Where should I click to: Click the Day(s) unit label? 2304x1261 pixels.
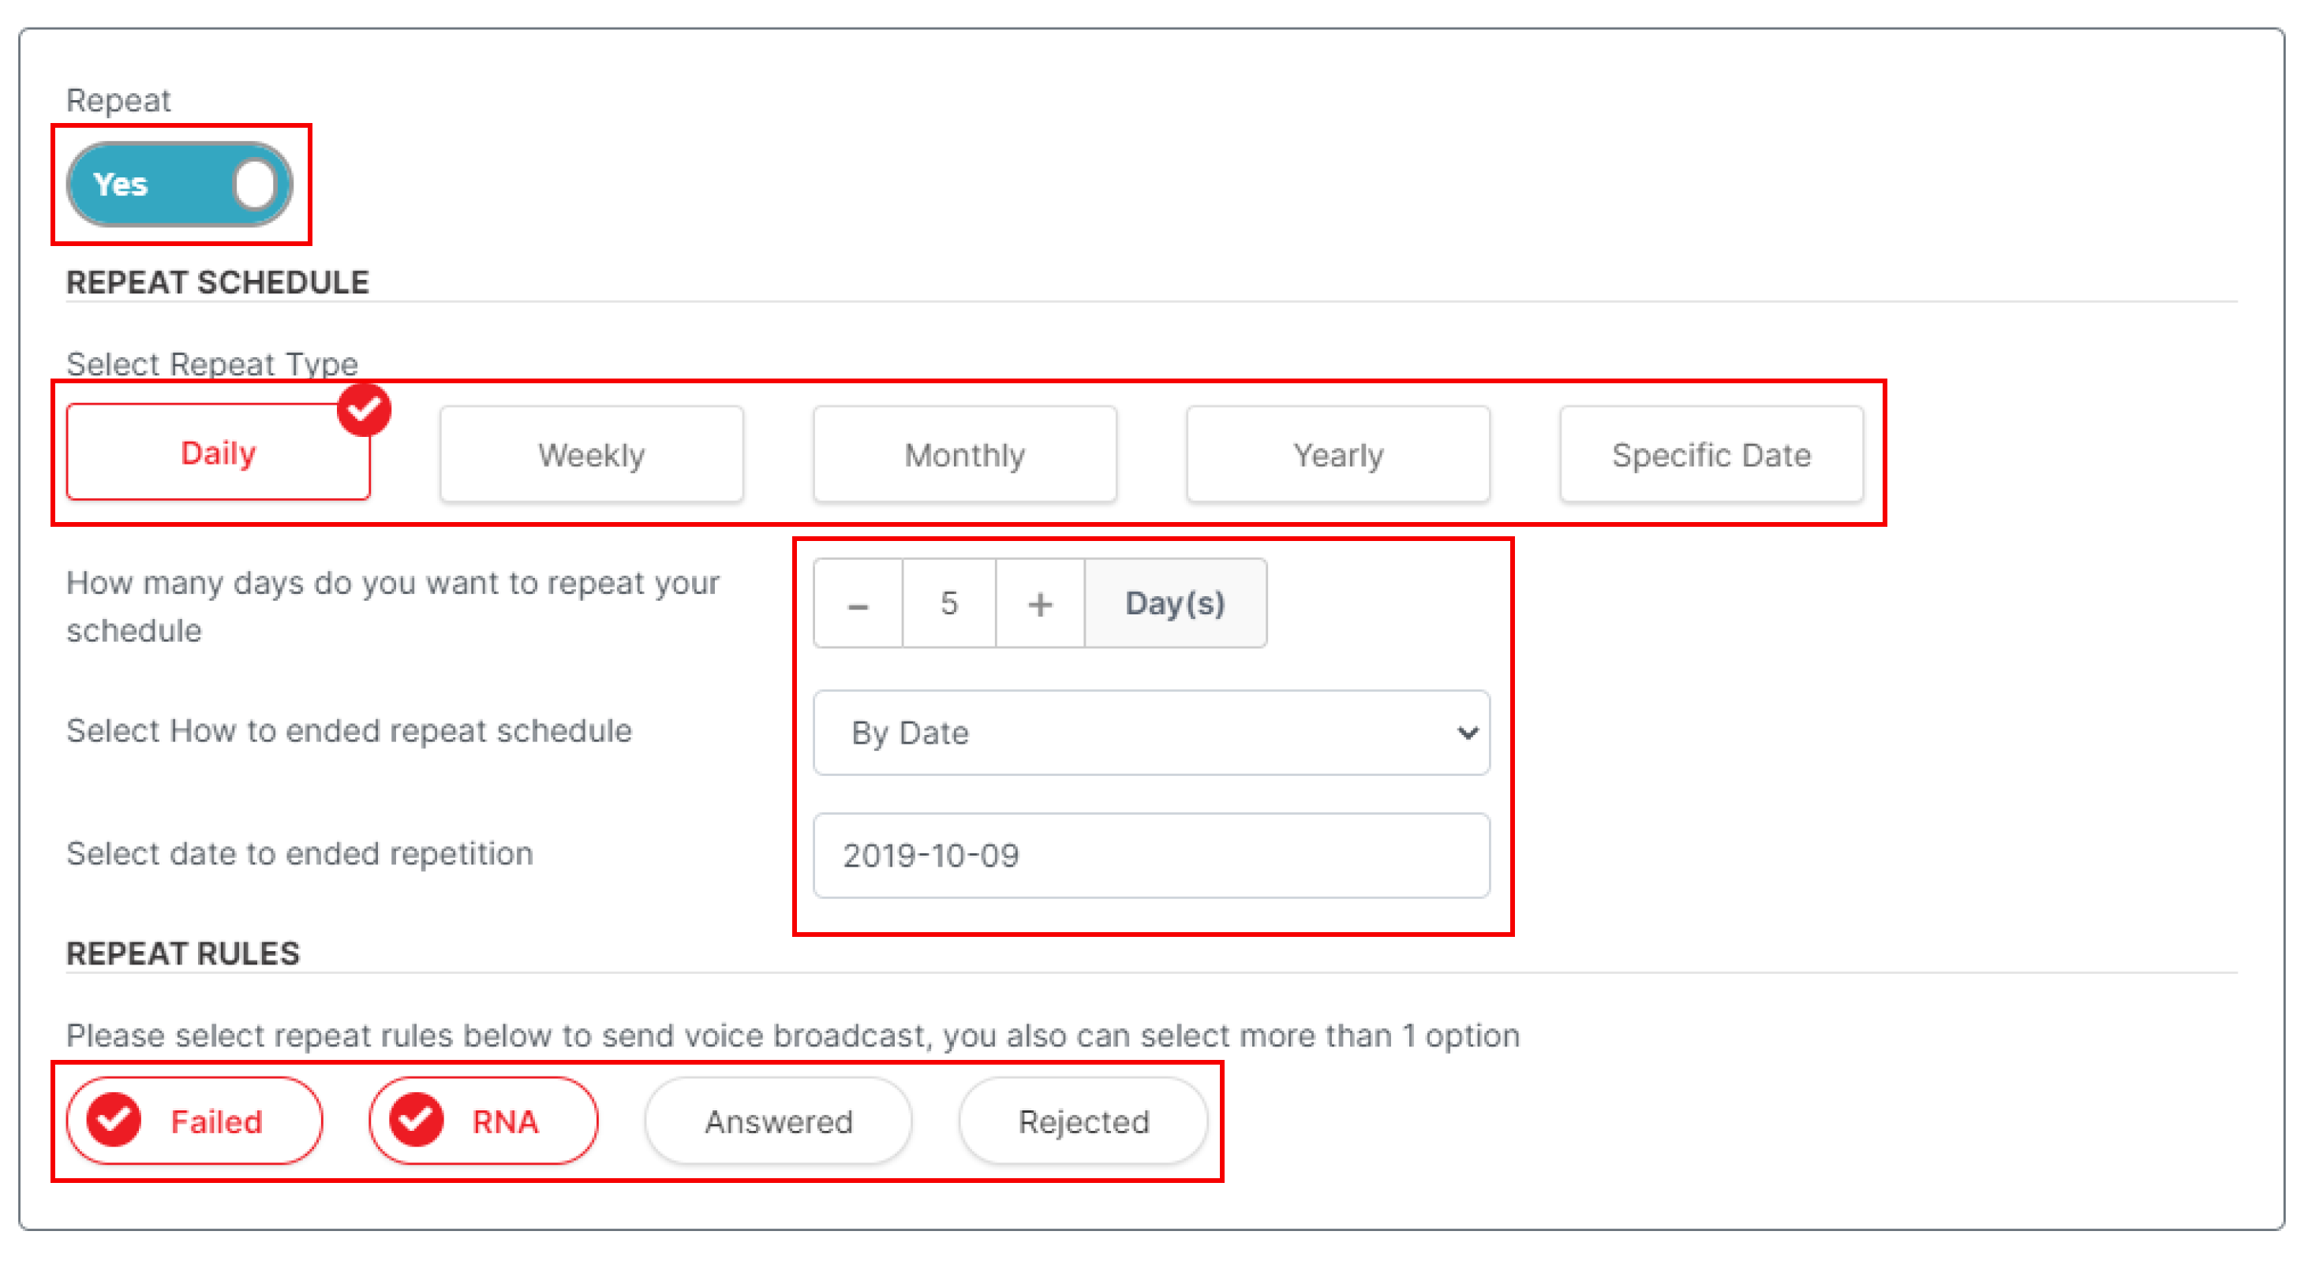(x=1175, y=604)
